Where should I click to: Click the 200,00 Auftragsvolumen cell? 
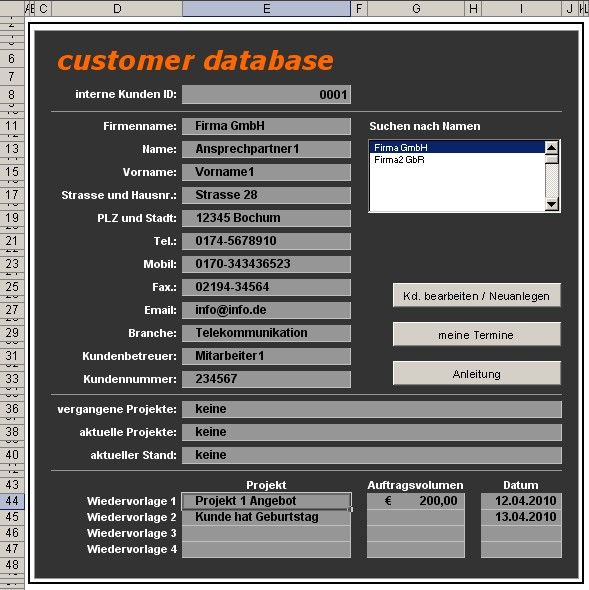(416, 501)
